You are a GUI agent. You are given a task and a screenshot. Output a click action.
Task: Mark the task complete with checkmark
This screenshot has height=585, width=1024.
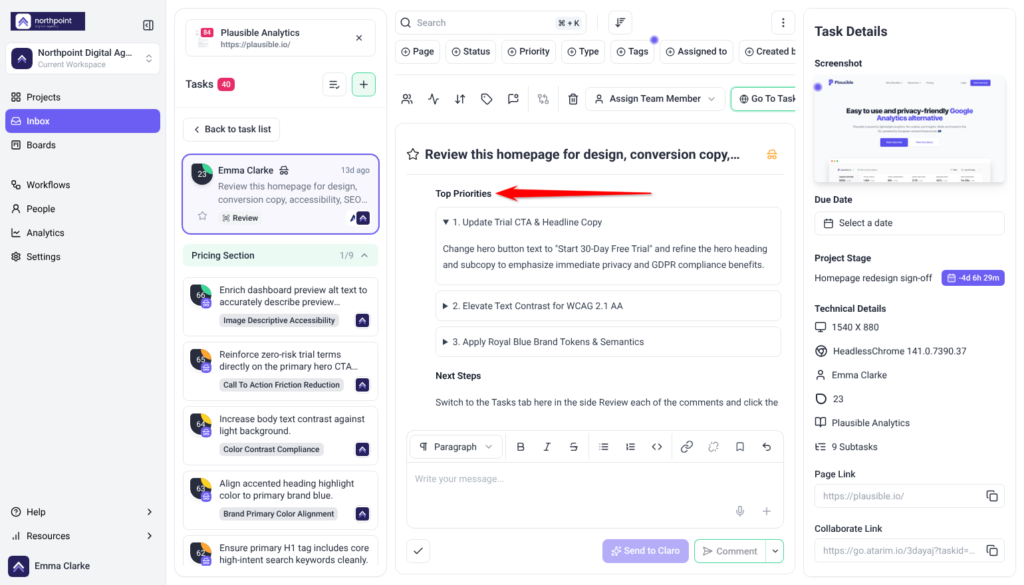coord(418,551)
